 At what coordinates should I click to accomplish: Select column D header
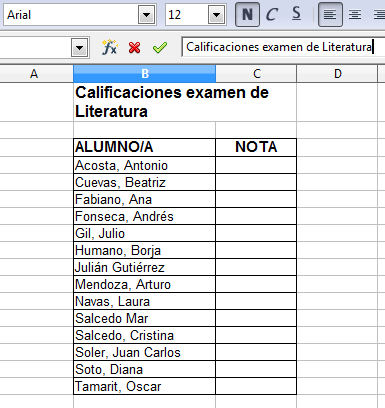coord(337,74)
